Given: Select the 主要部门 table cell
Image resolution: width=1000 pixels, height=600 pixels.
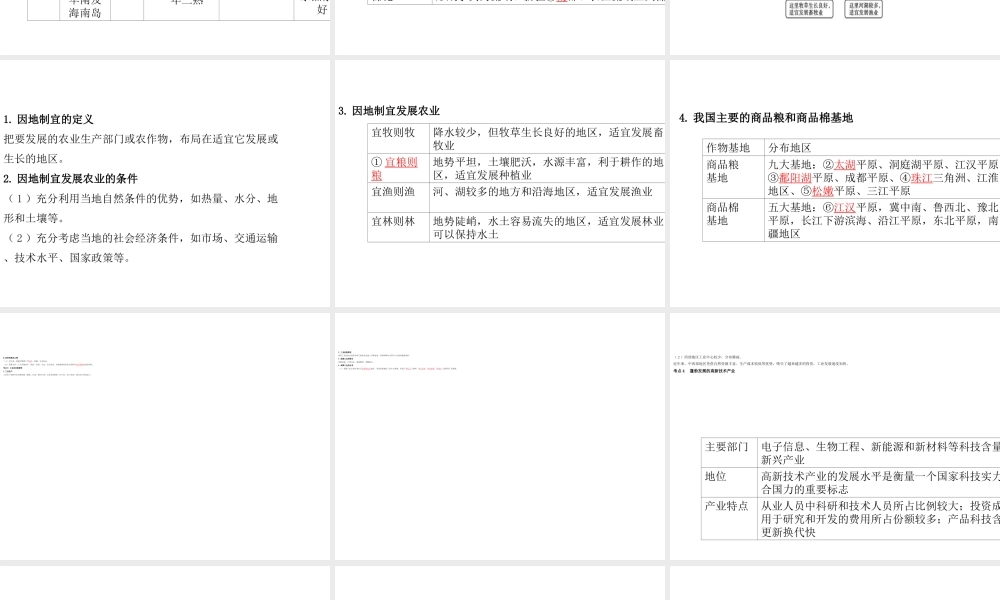Looking at the screenshot, I should (x=729, y=453).
